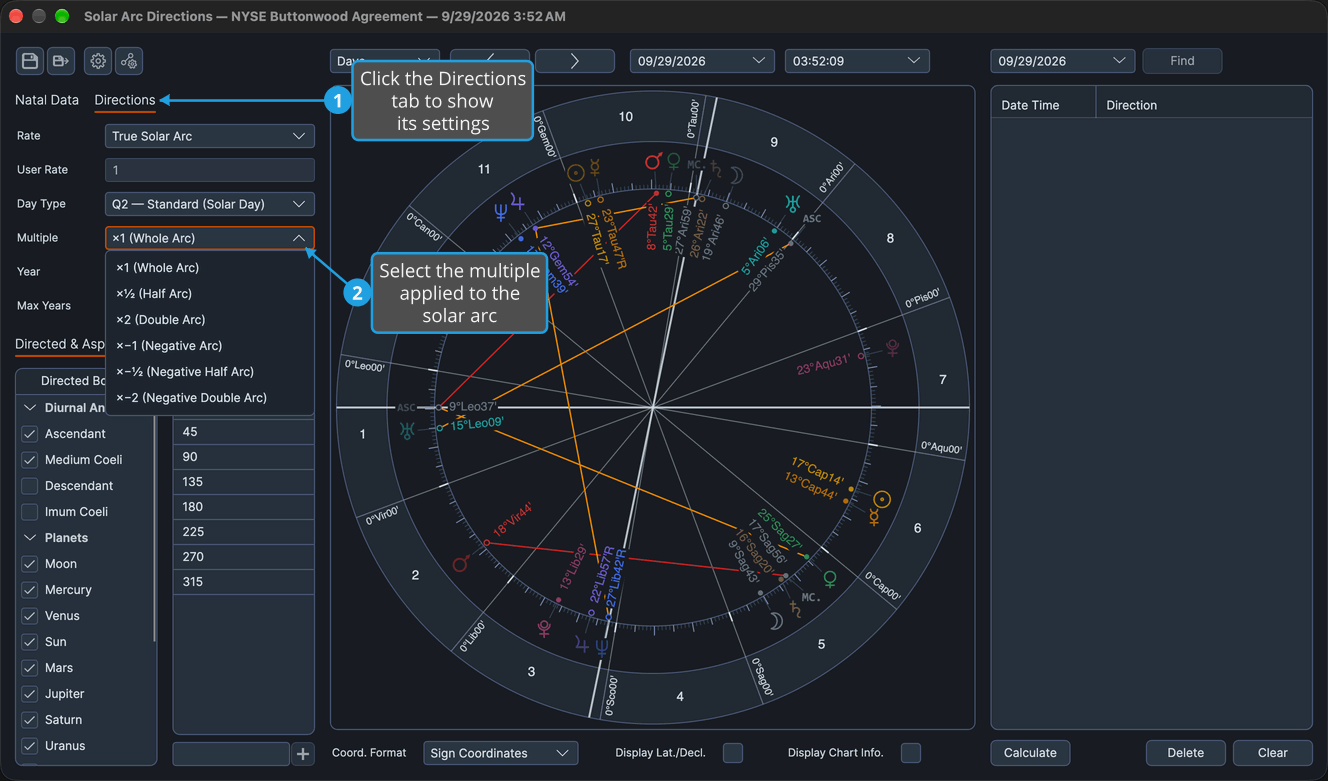This screenshot has width=1328, height=781.
Task: Open the date dropdown beside the time field
Action: [702, 61]
